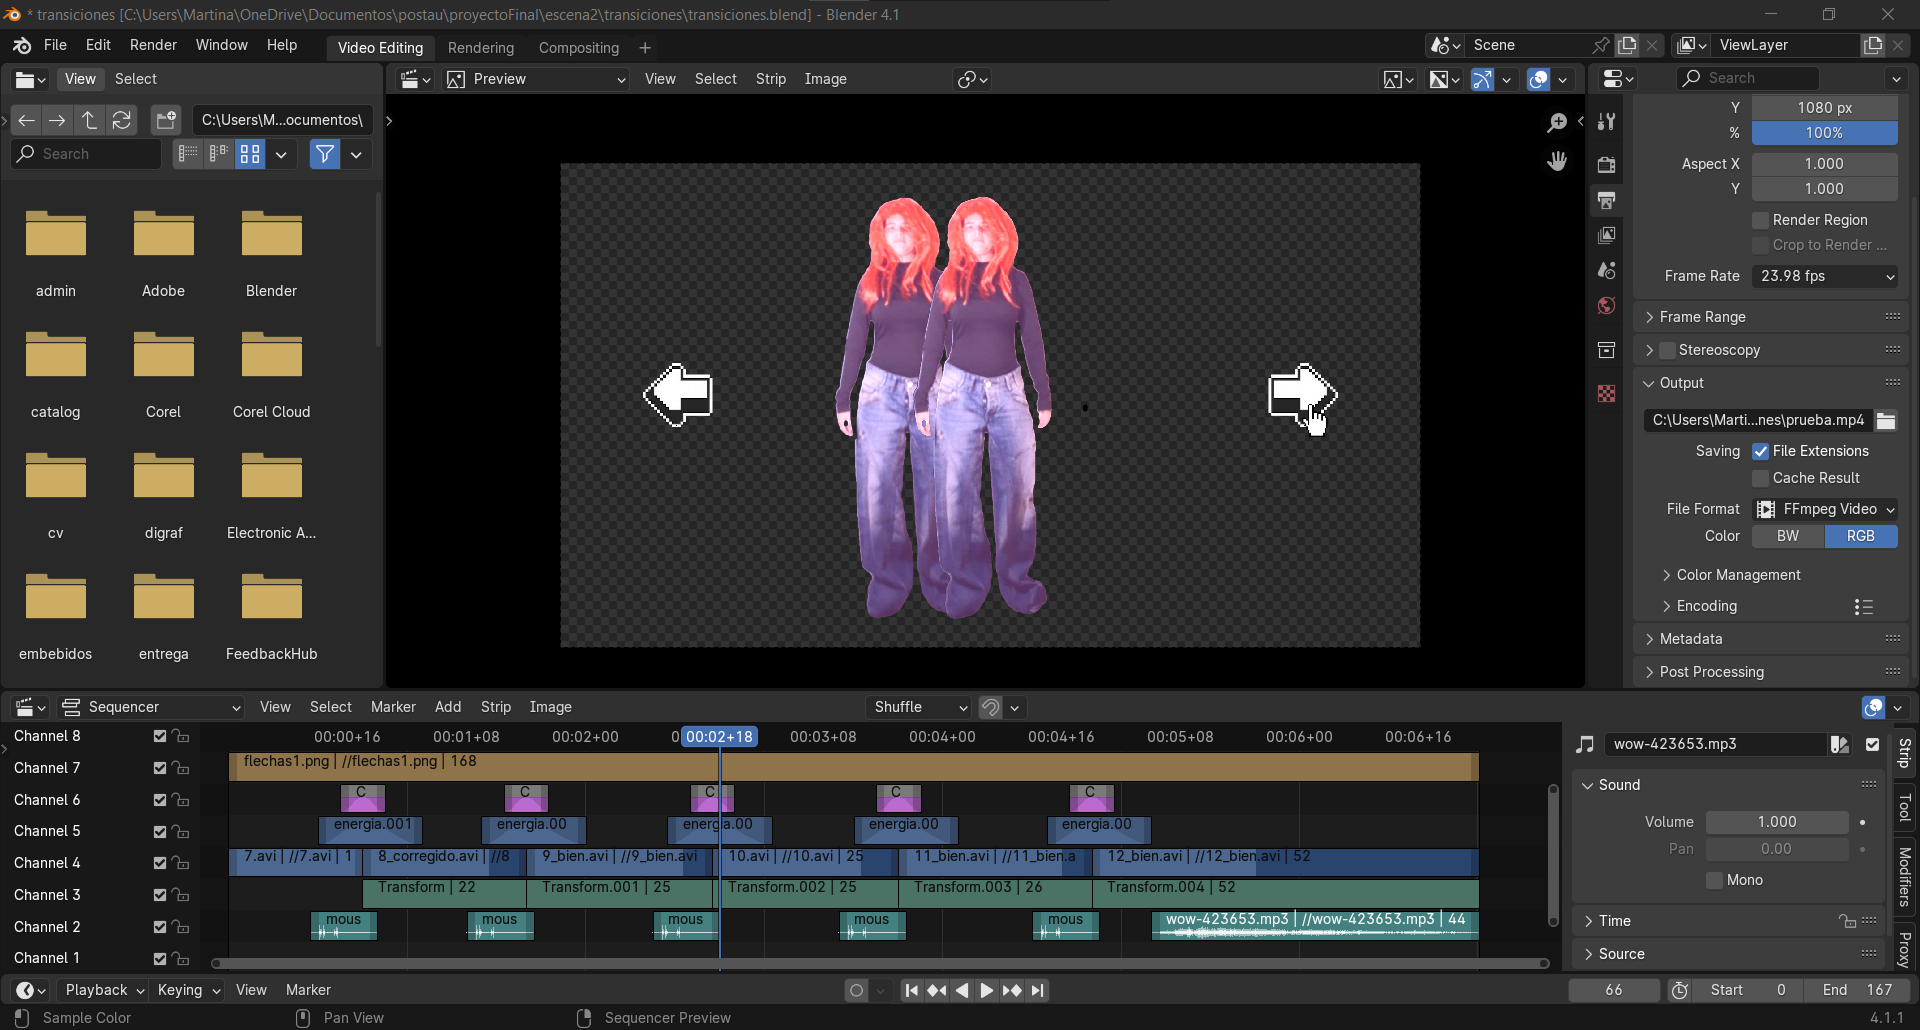Click the zoom magnifier in preview
This screenshot has width=1920, height=1030.
[x=1557, y=122]
